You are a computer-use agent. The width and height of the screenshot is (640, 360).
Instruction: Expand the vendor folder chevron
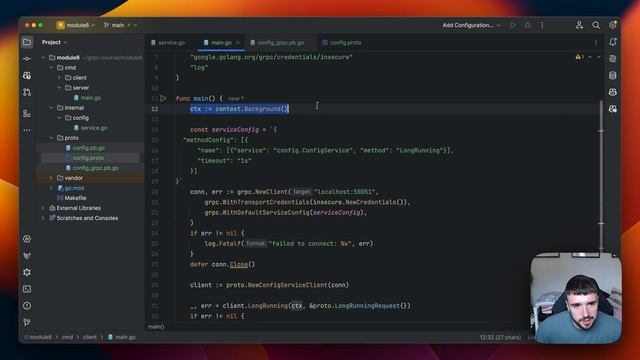(x=51, y=178)
